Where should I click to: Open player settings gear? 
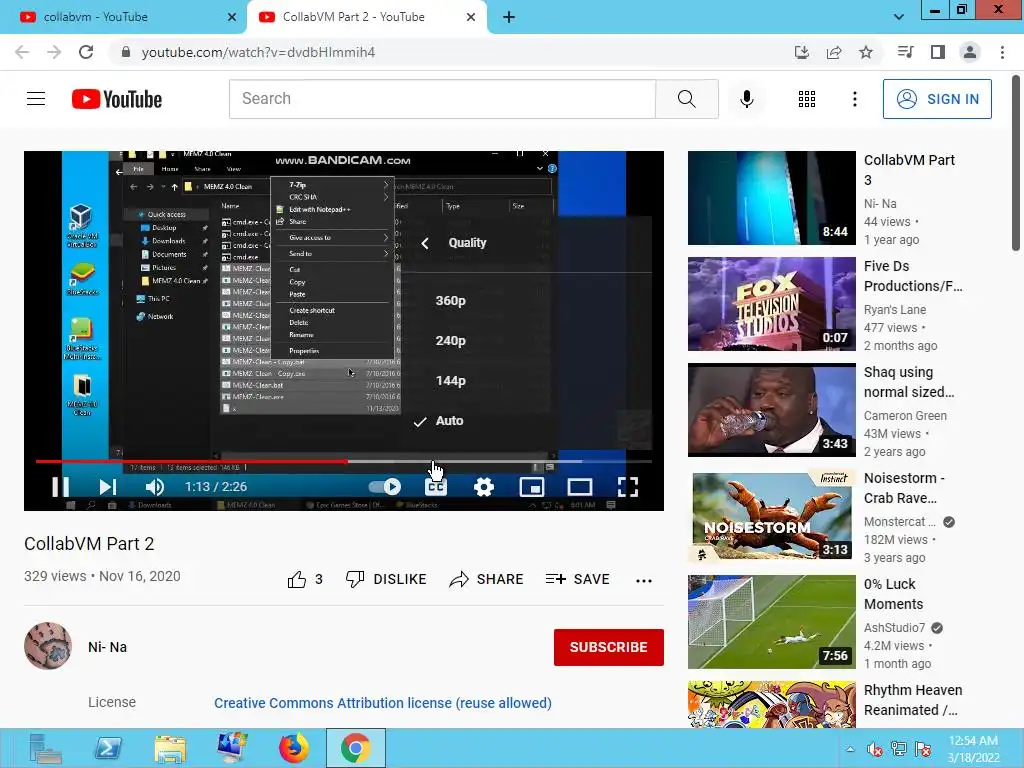(x=484, y=487)
